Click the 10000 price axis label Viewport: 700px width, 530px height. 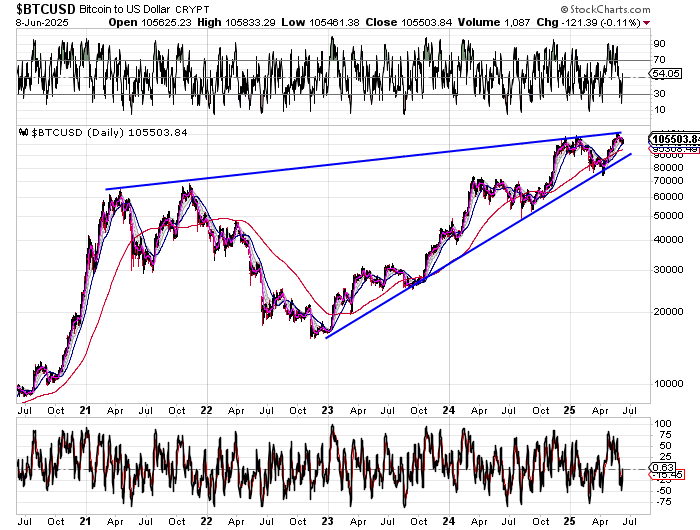click(x=666, y=384)
